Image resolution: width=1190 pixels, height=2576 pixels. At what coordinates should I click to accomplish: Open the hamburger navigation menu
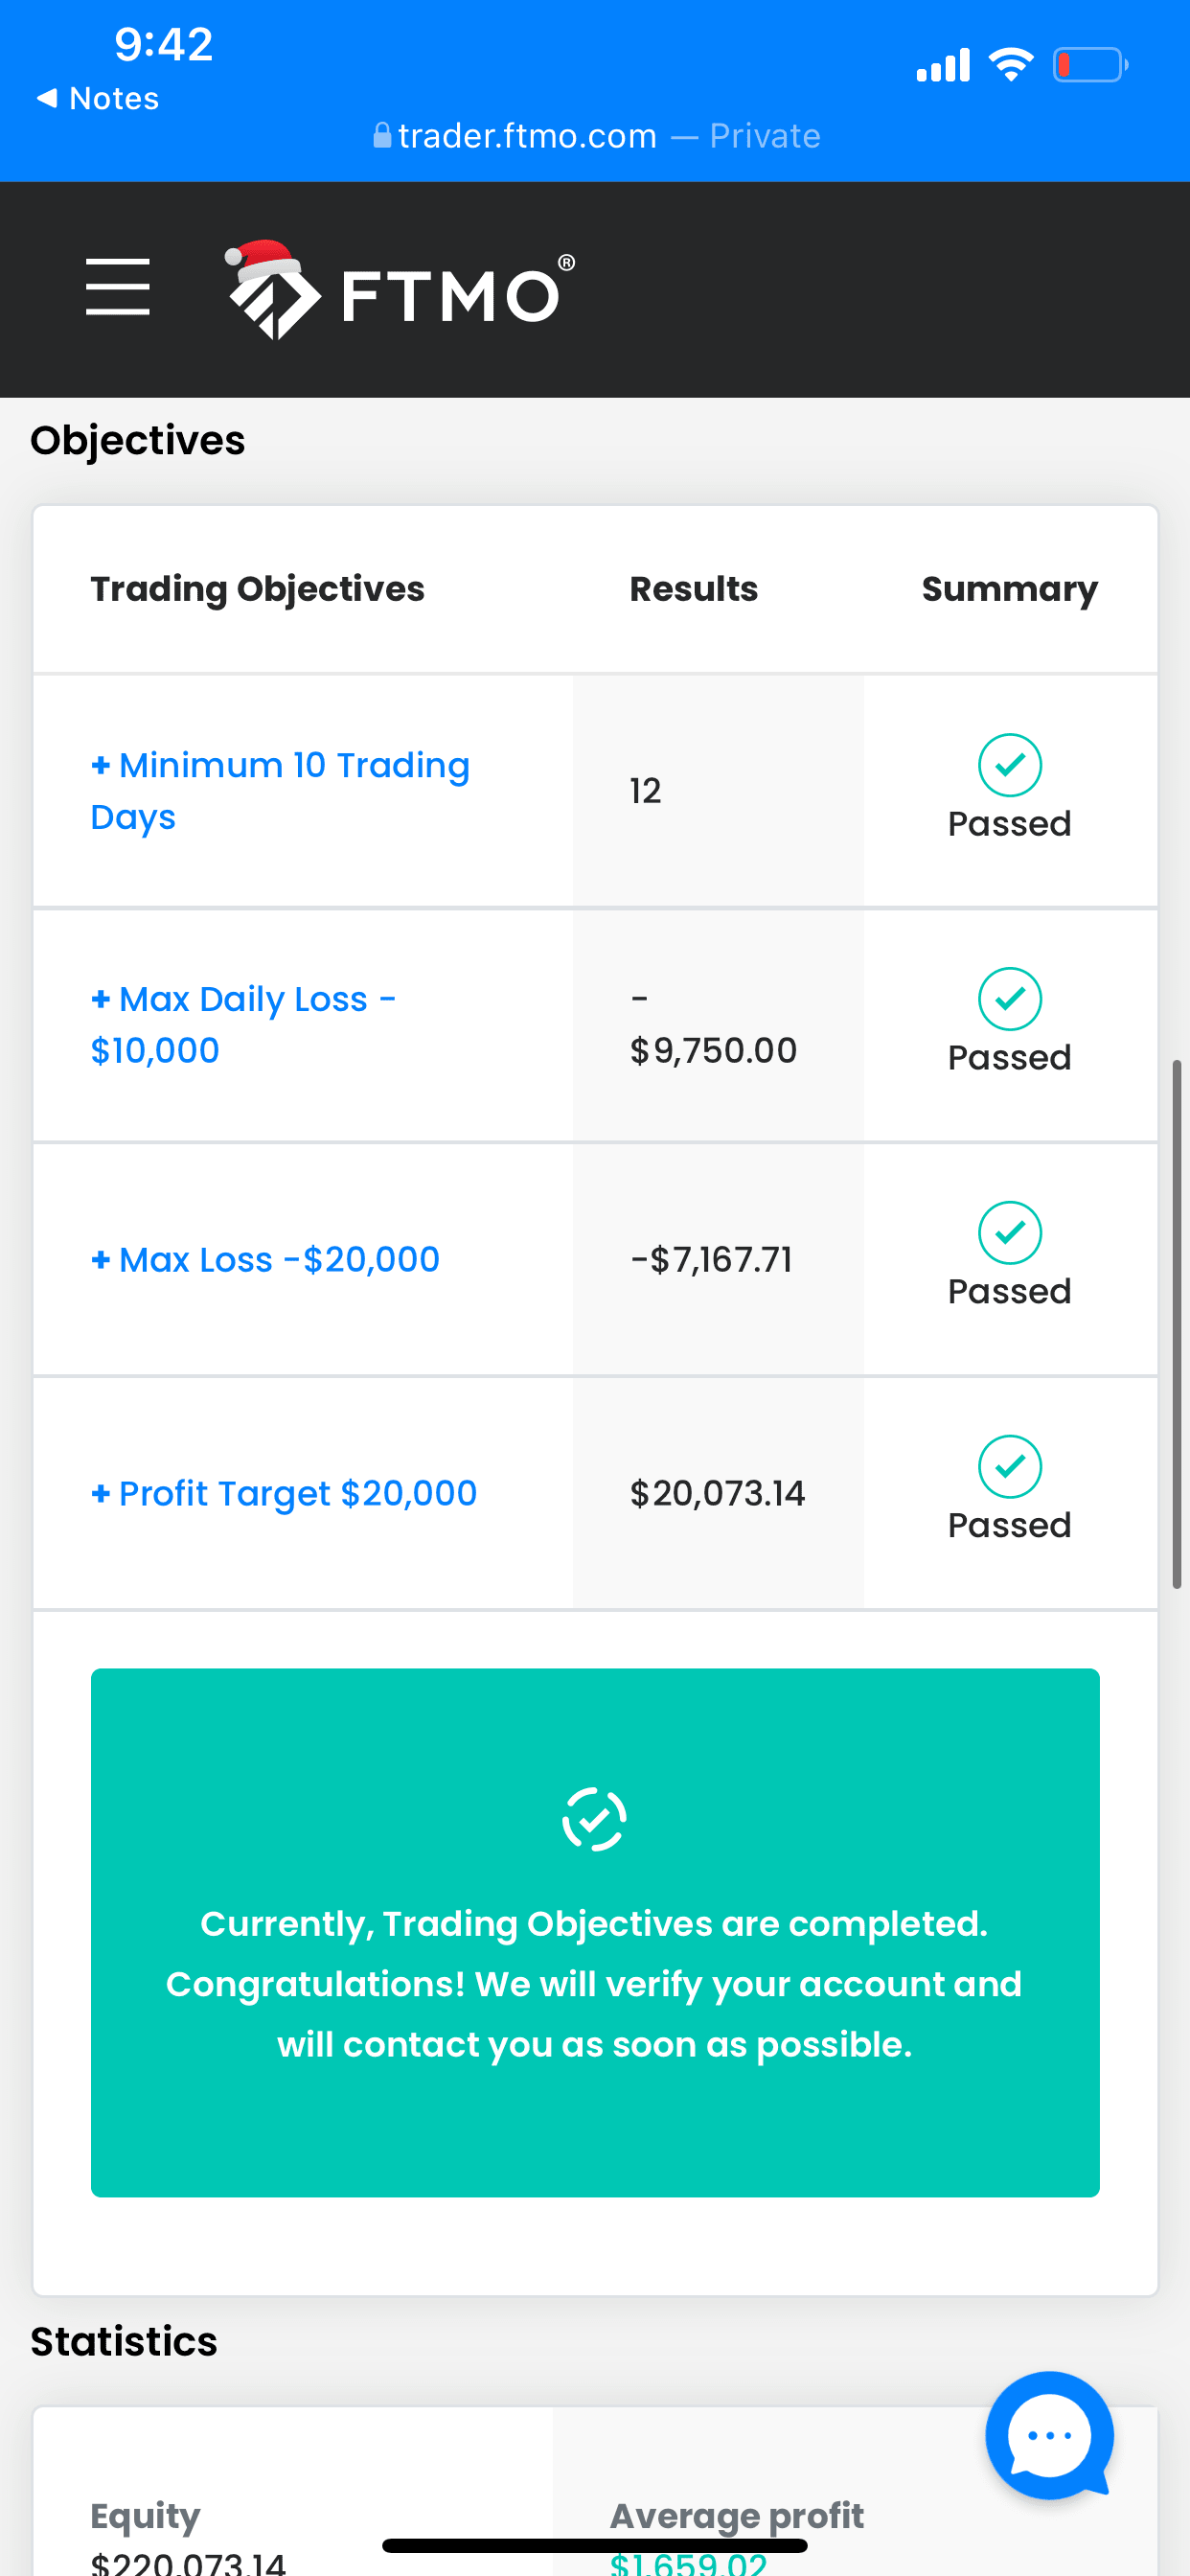pyautogui.click(x=117, y=287)
